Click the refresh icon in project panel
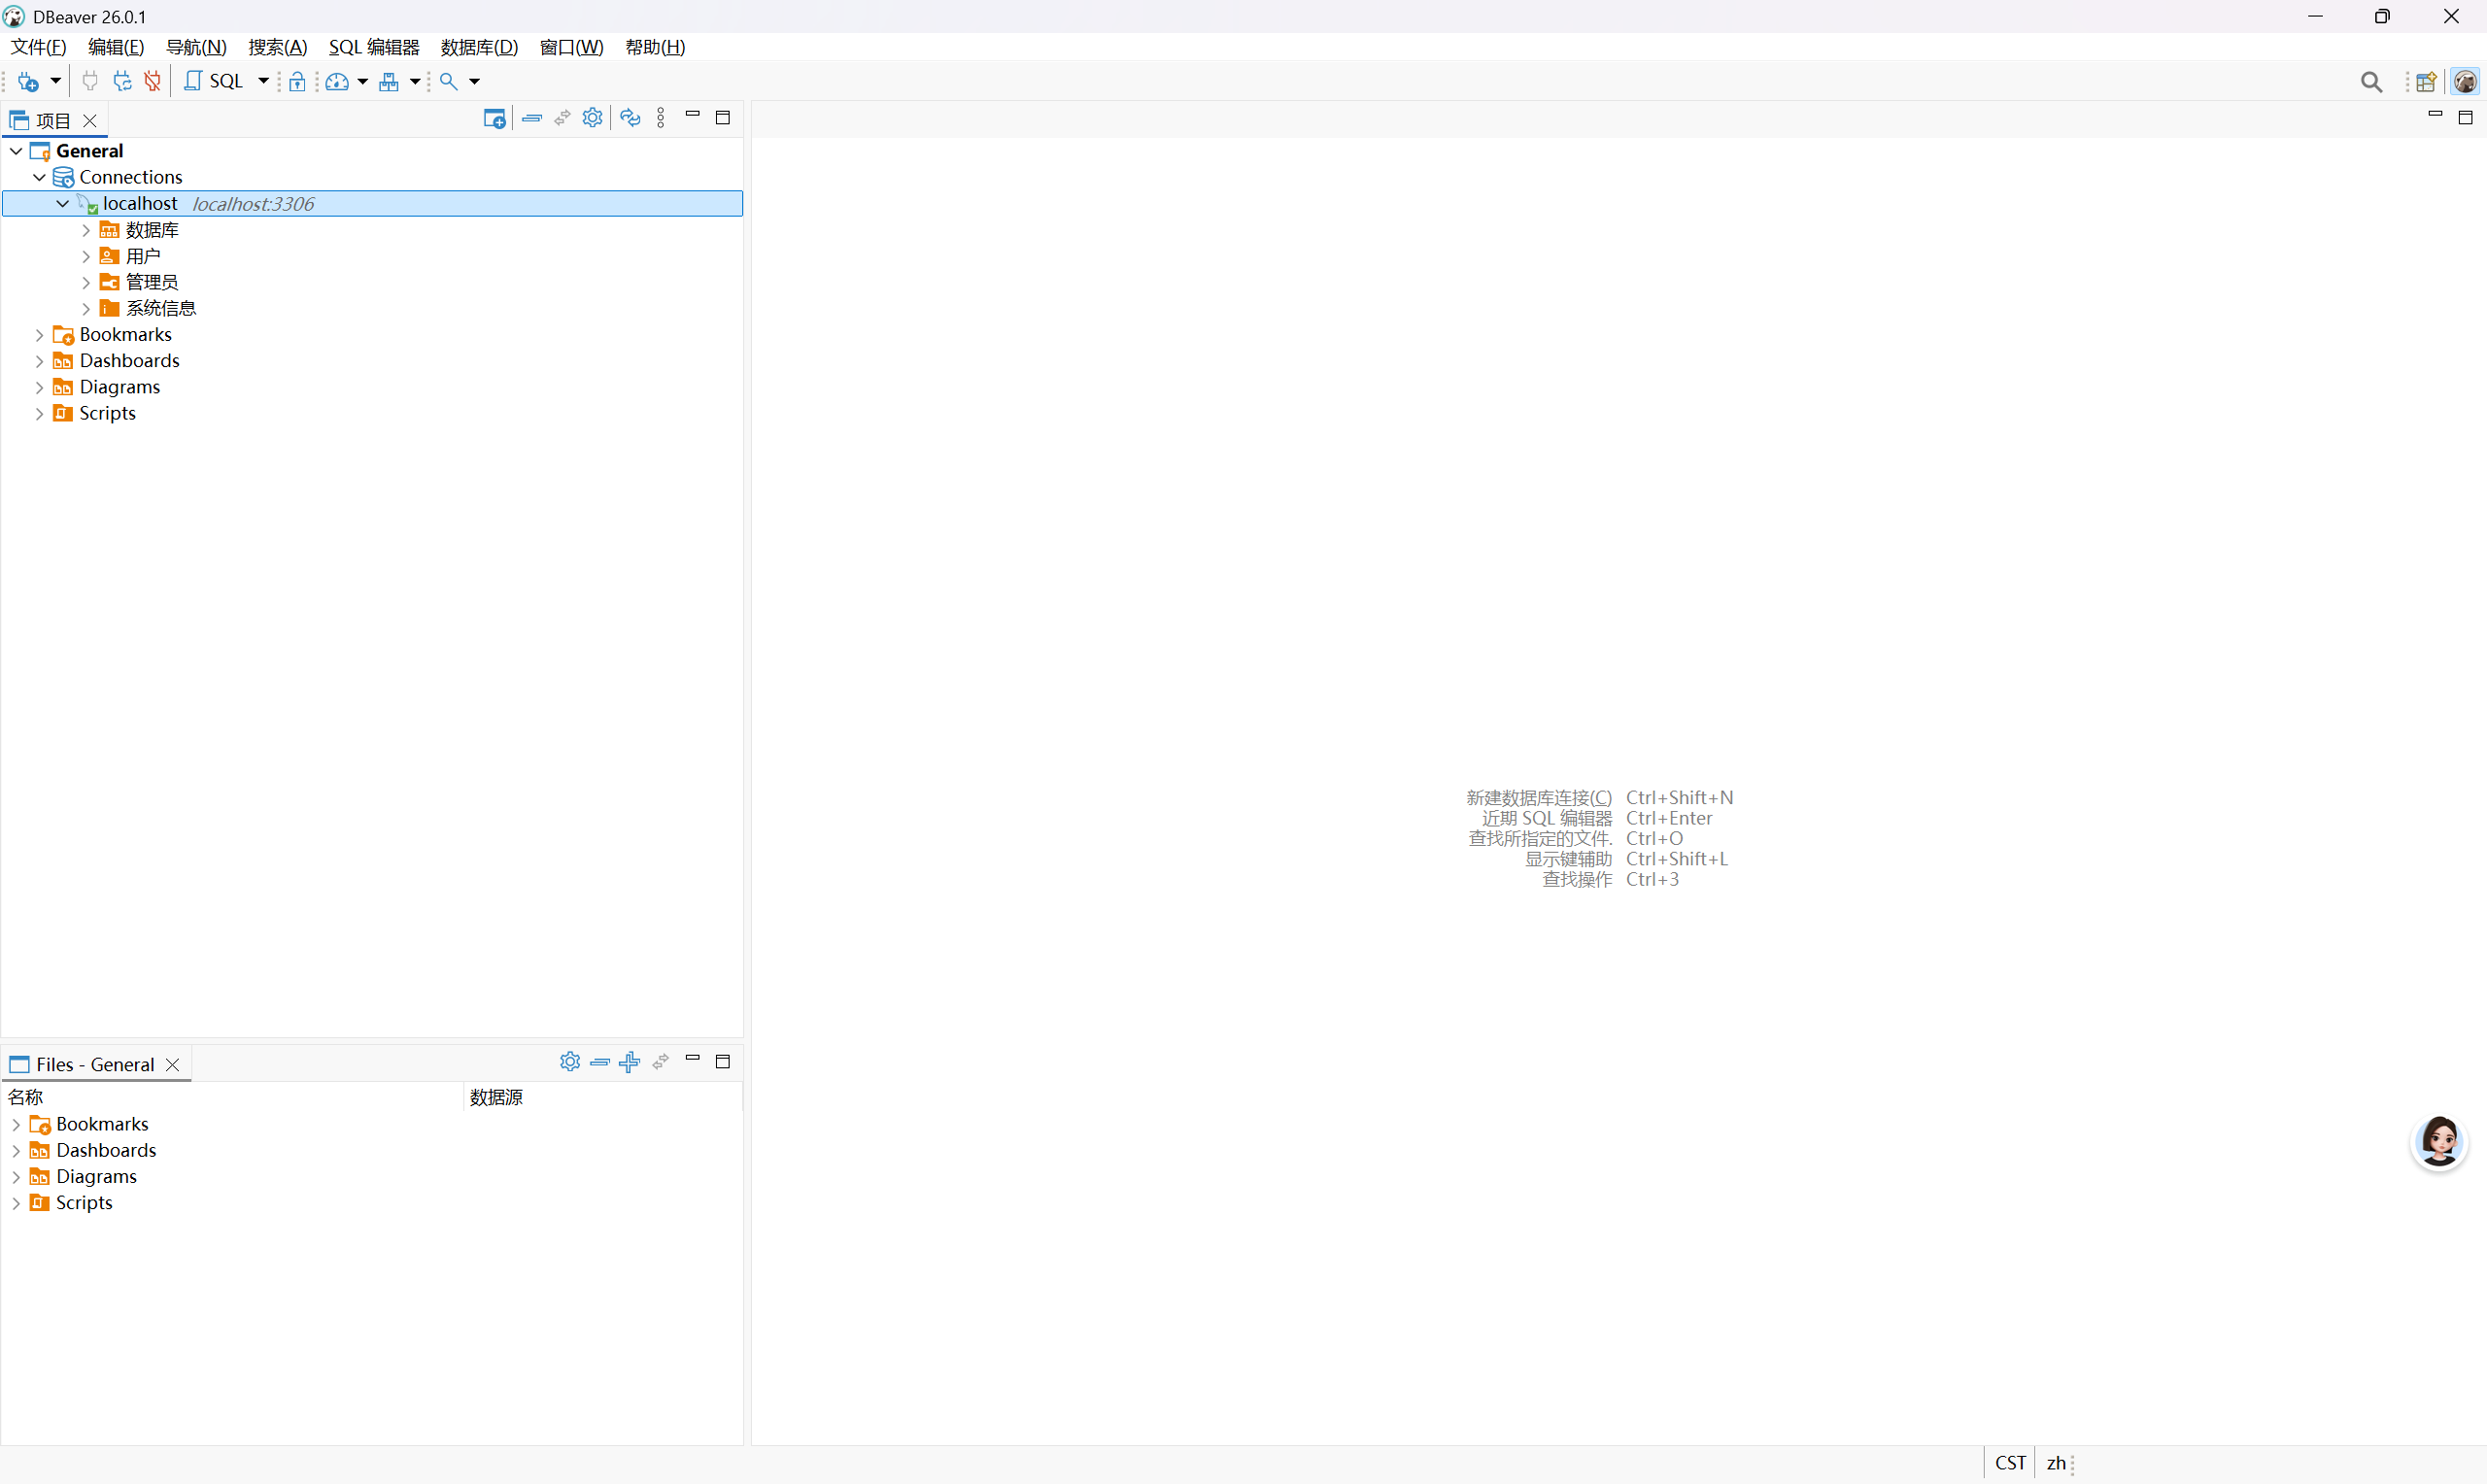The image size is (2487, 1484). [x=630, y=118]
